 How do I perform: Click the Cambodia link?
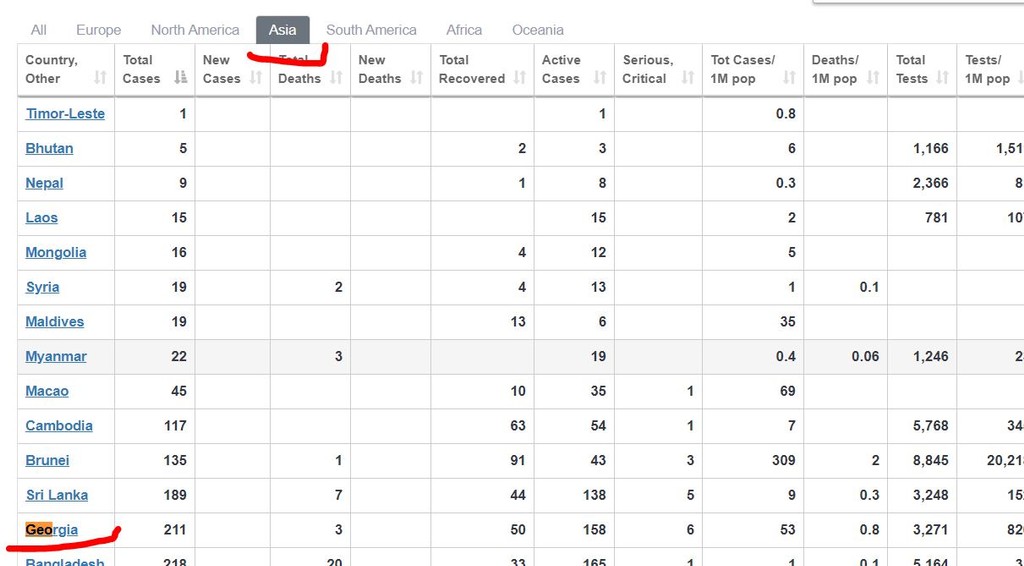click(x=59, y=426)
